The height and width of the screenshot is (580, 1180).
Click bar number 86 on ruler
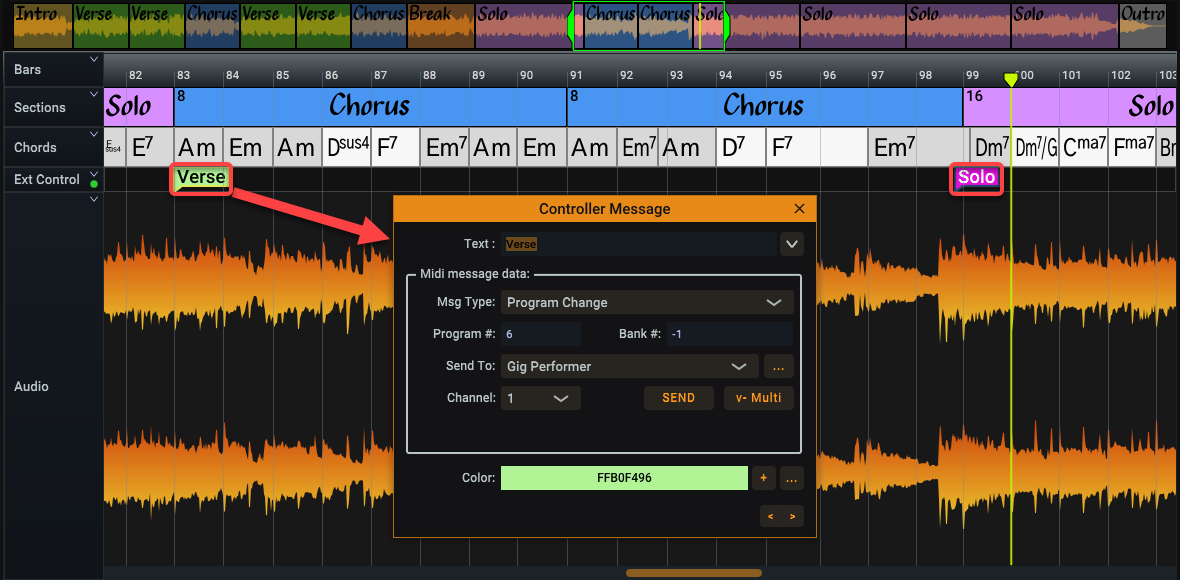click(332, 75)
